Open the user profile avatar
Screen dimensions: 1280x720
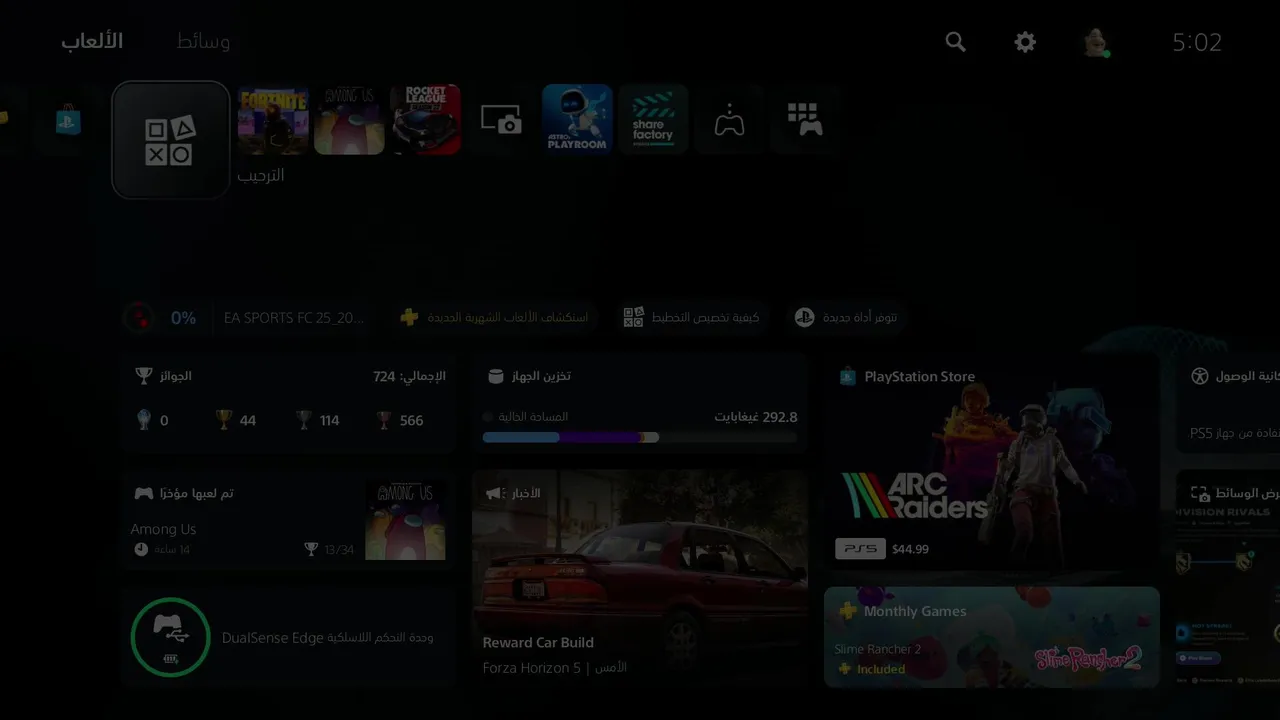pyautogui.click(x=1096, y=42)
